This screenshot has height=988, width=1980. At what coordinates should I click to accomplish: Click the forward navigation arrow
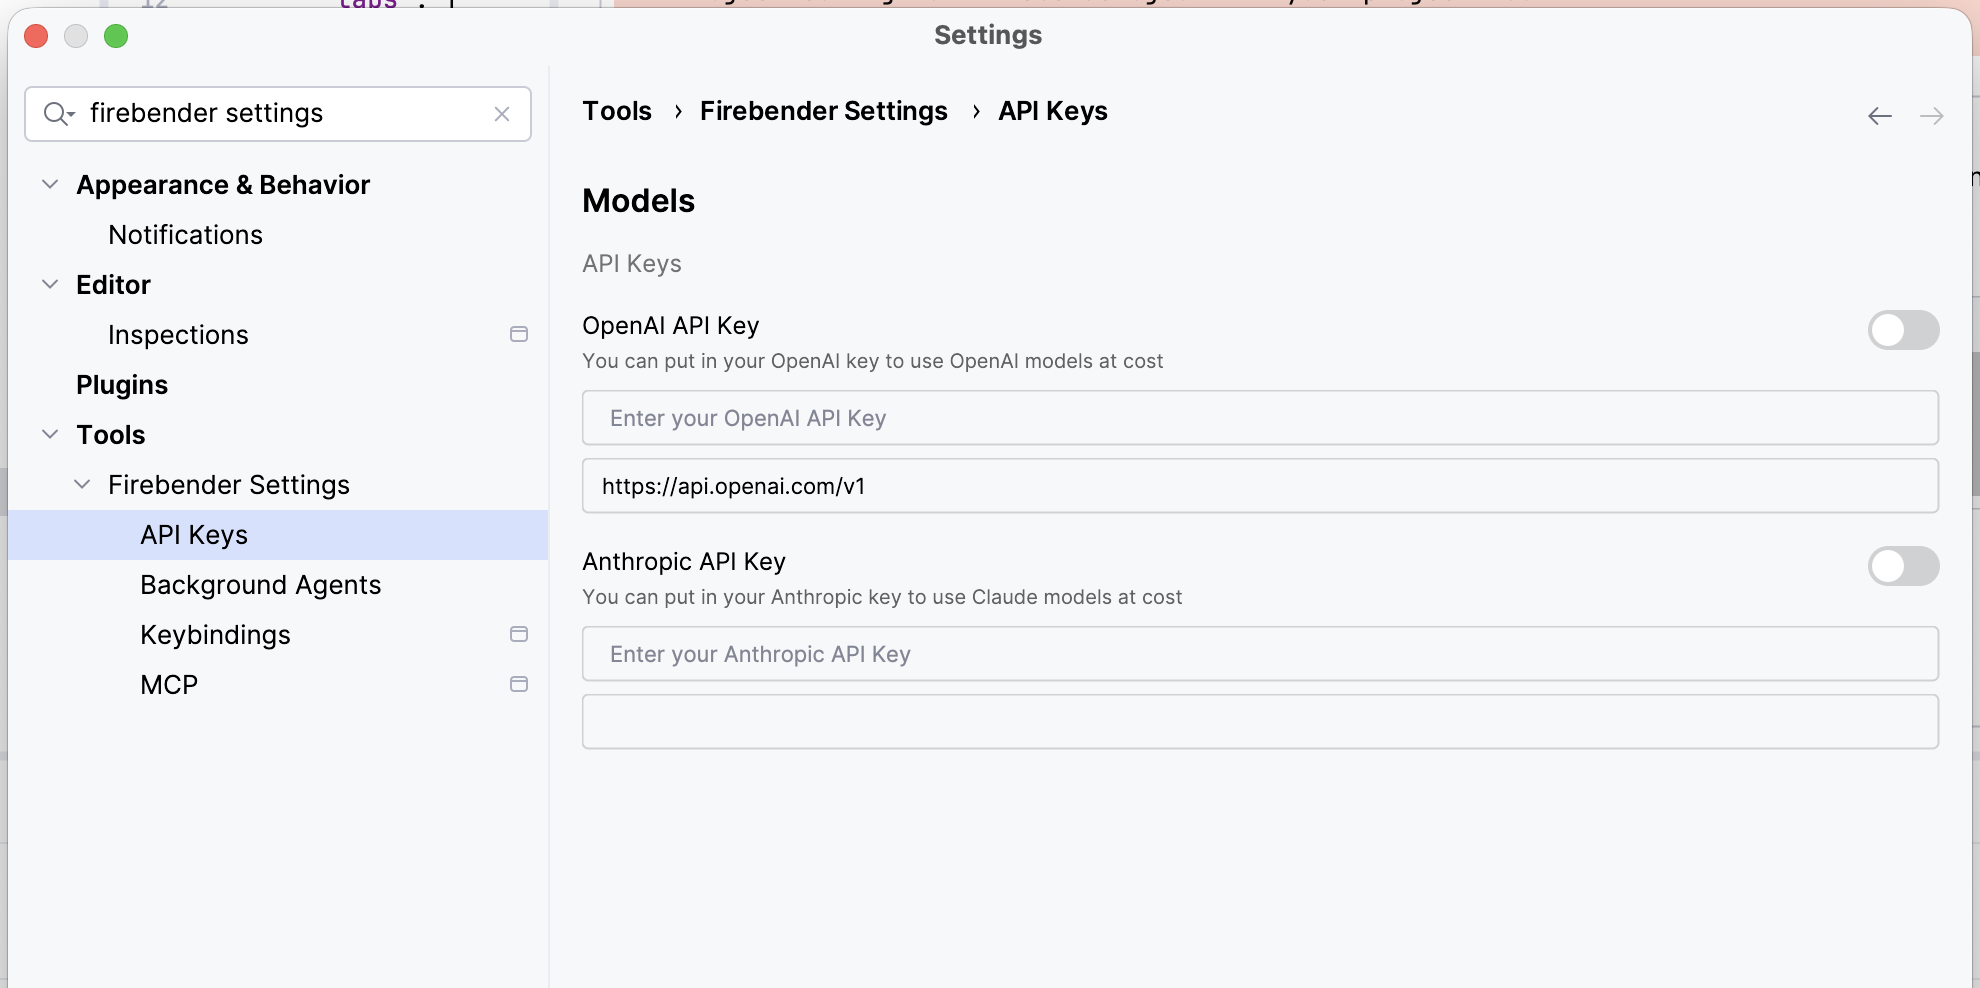pyautogui.click(x=1932, y=115)
